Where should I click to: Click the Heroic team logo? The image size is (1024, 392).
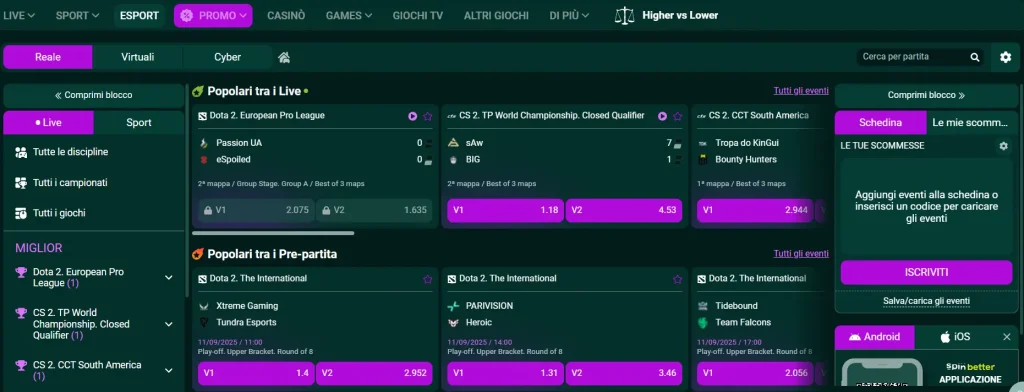[453, 322]
